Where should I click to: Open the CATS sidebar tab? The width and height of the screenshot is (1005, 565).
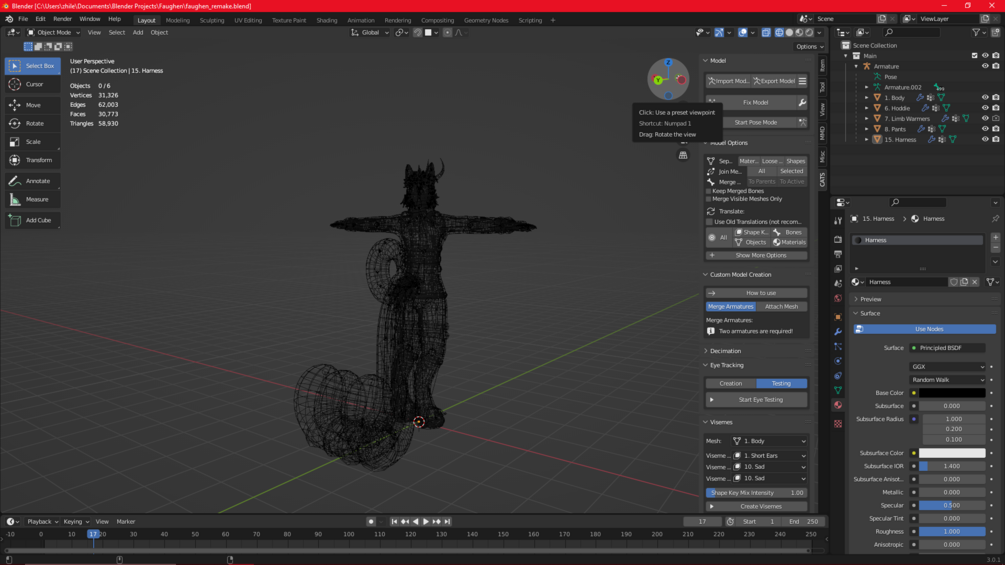pos(822,180)
